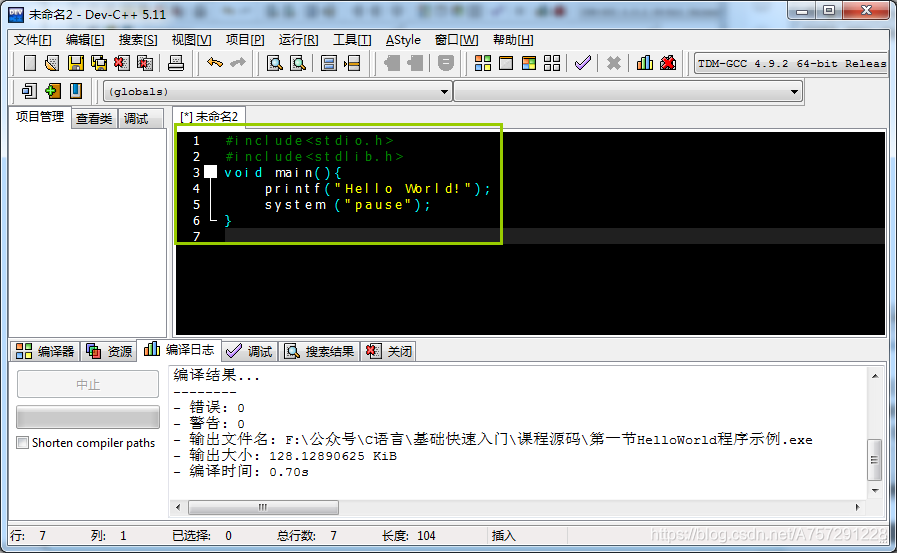Image resolution: width=897 pixels, height=553 pixels.
Task: Click the Save All toolbar icon
Action: coord(98,63)
